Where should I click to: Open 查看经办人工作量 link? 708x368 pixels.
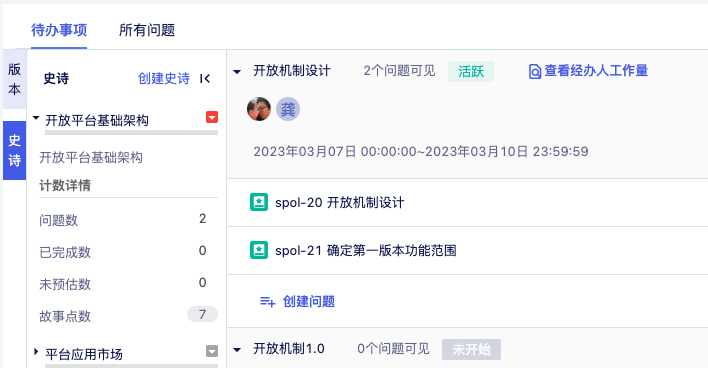(x=596, y=71)
